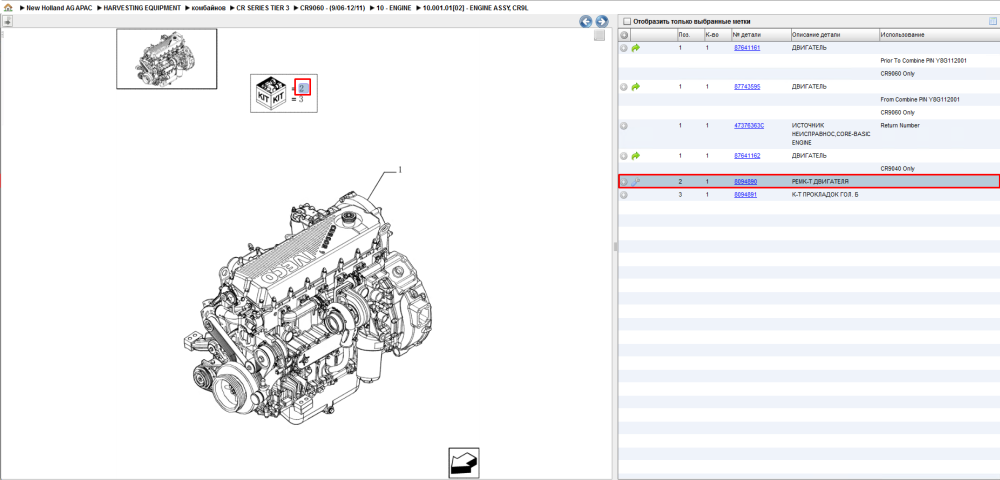Image resolution: width=1000 pixels, height=480 pixels.
Task: Click the KIT box icon in diagram
Action: [272, 94]
